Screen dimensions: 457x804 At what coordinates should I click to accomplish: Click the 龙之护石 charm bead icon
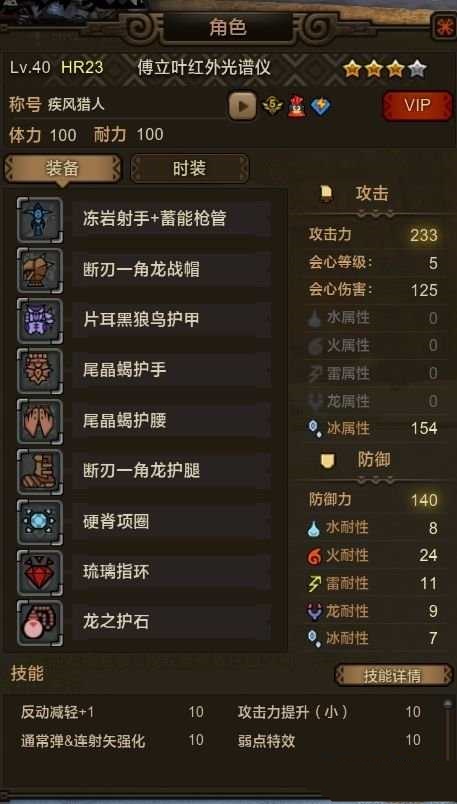[x=40, y=622]
